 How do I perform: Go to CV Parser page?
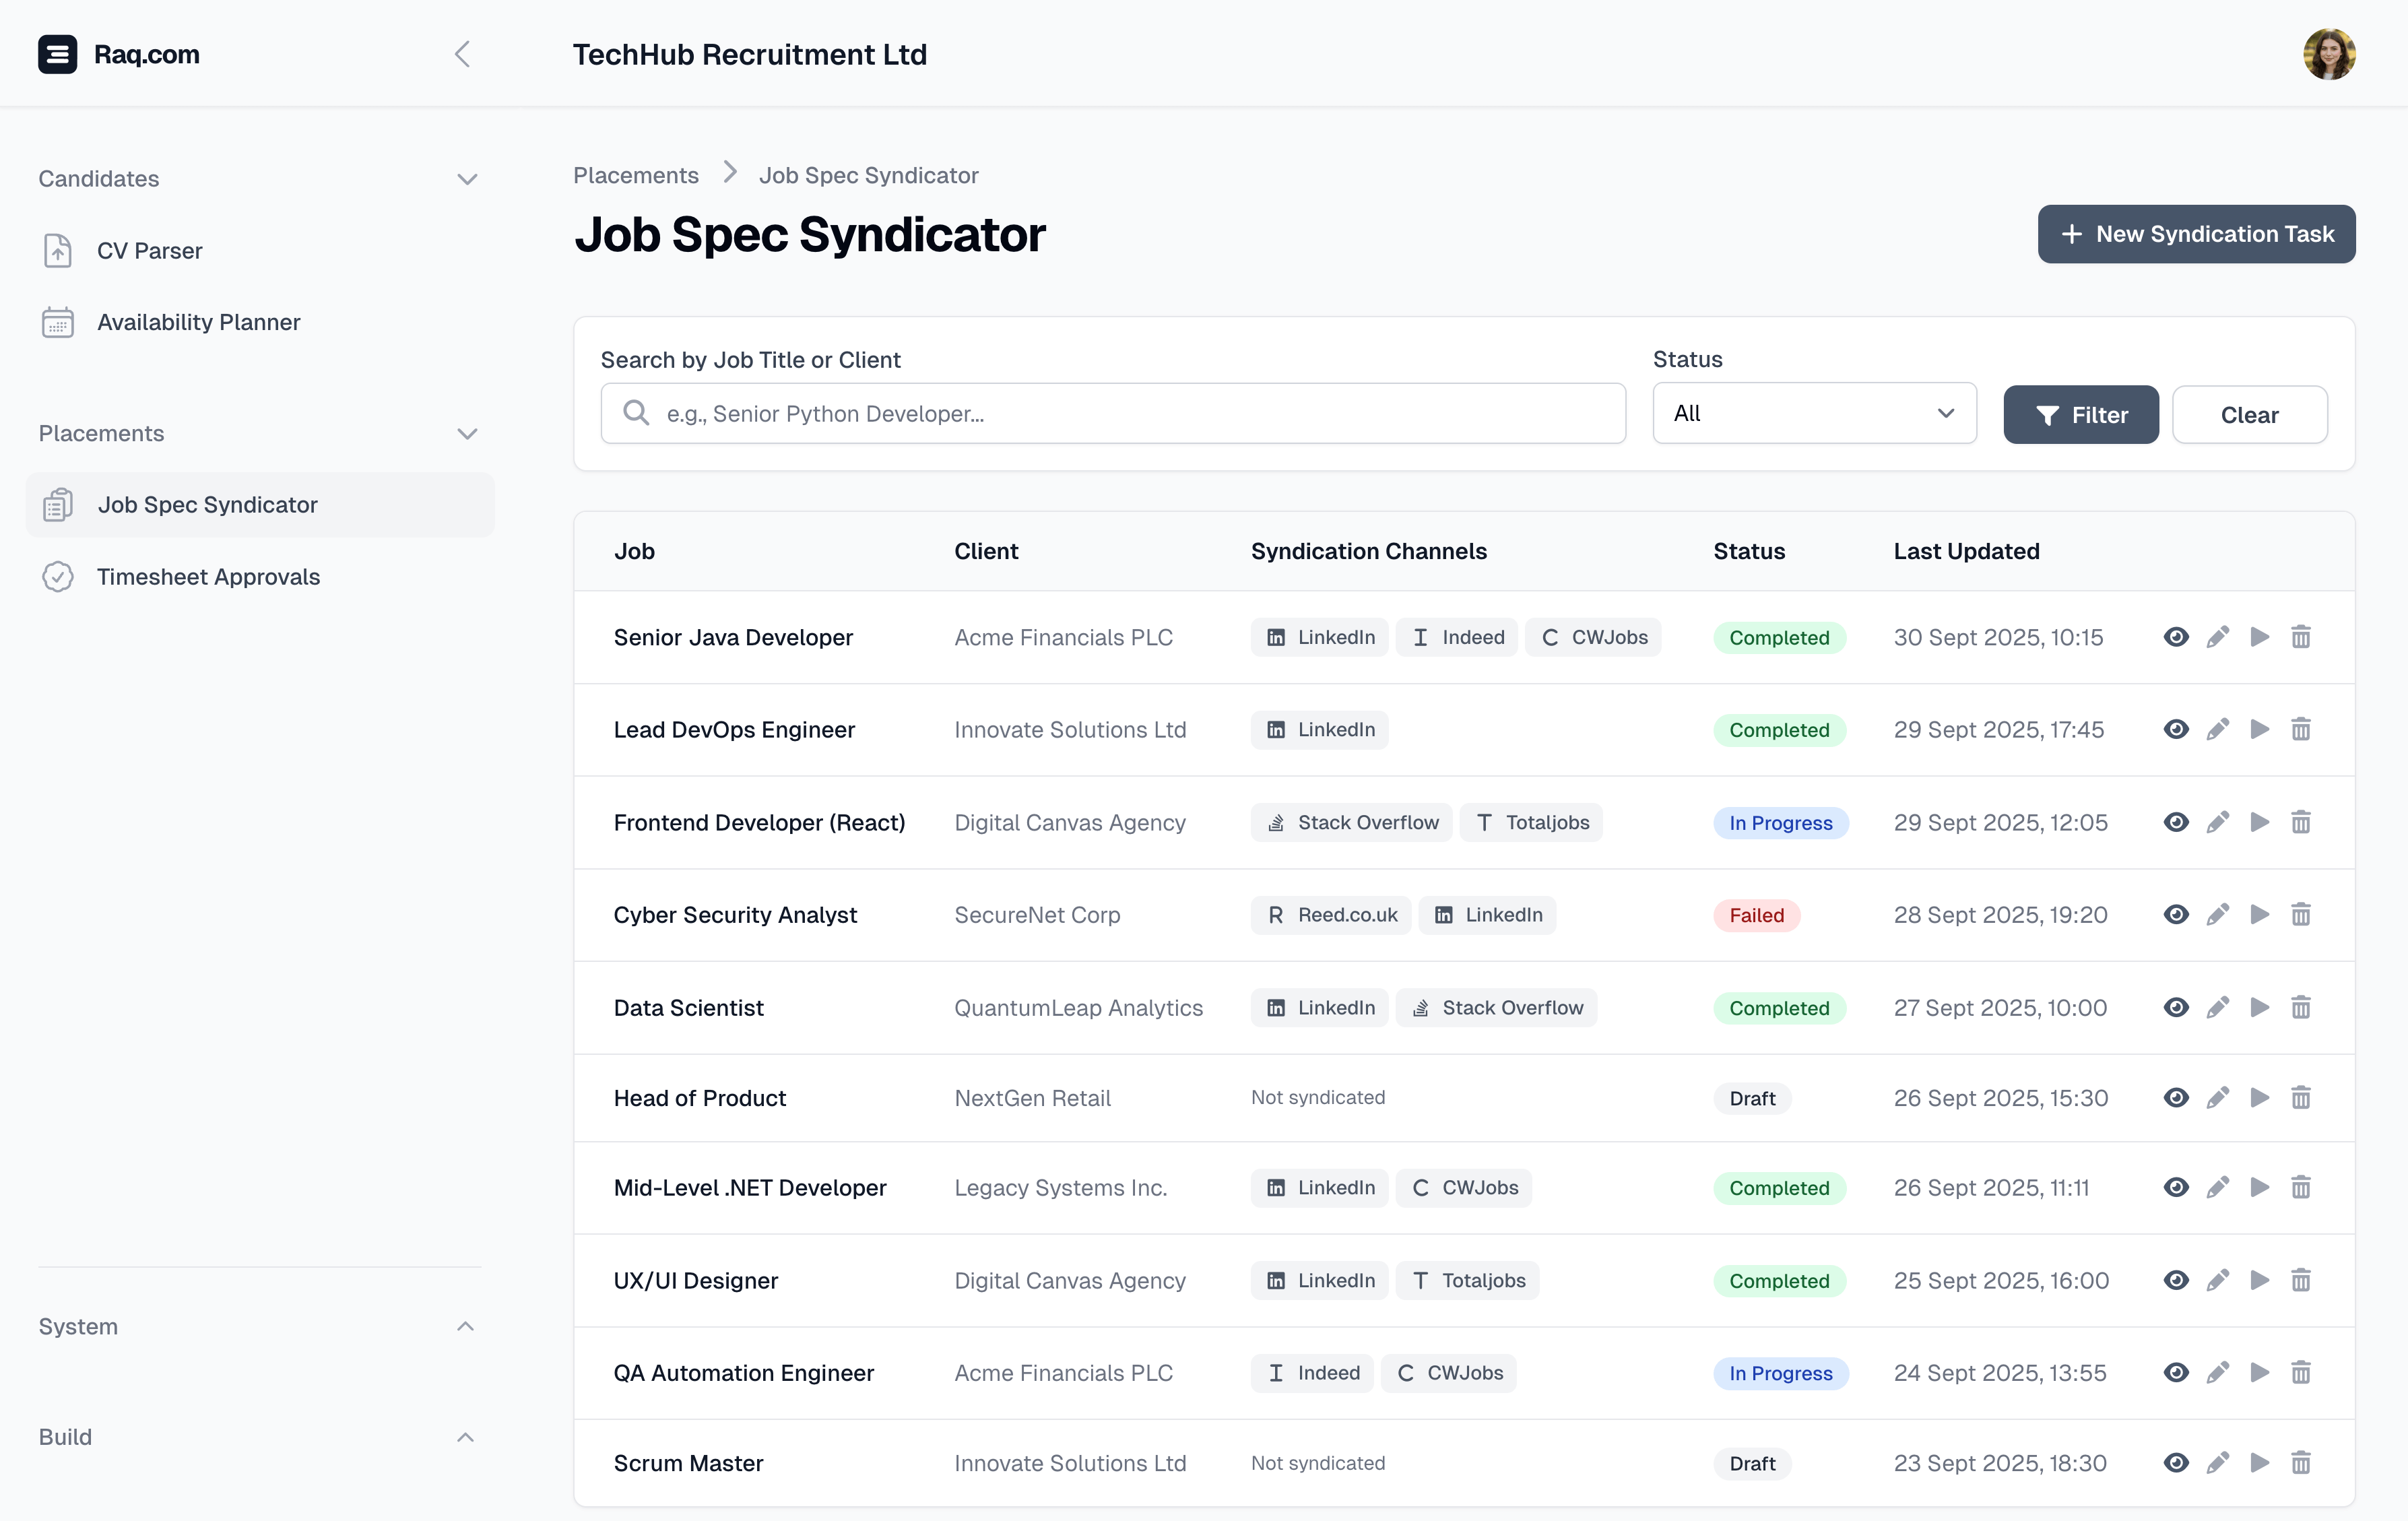[x=149, y=251]
